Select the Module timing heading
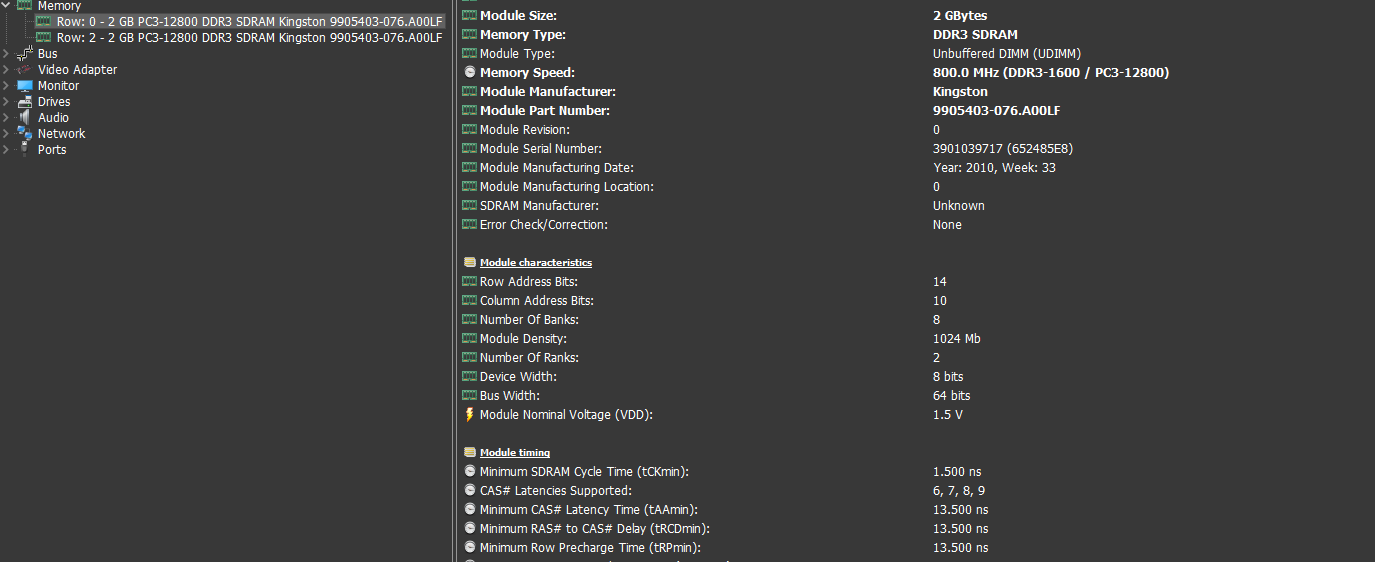Image resolution: width=1375 pixels, height=562 pixels. pyautogui.click(x=515, y=453)
